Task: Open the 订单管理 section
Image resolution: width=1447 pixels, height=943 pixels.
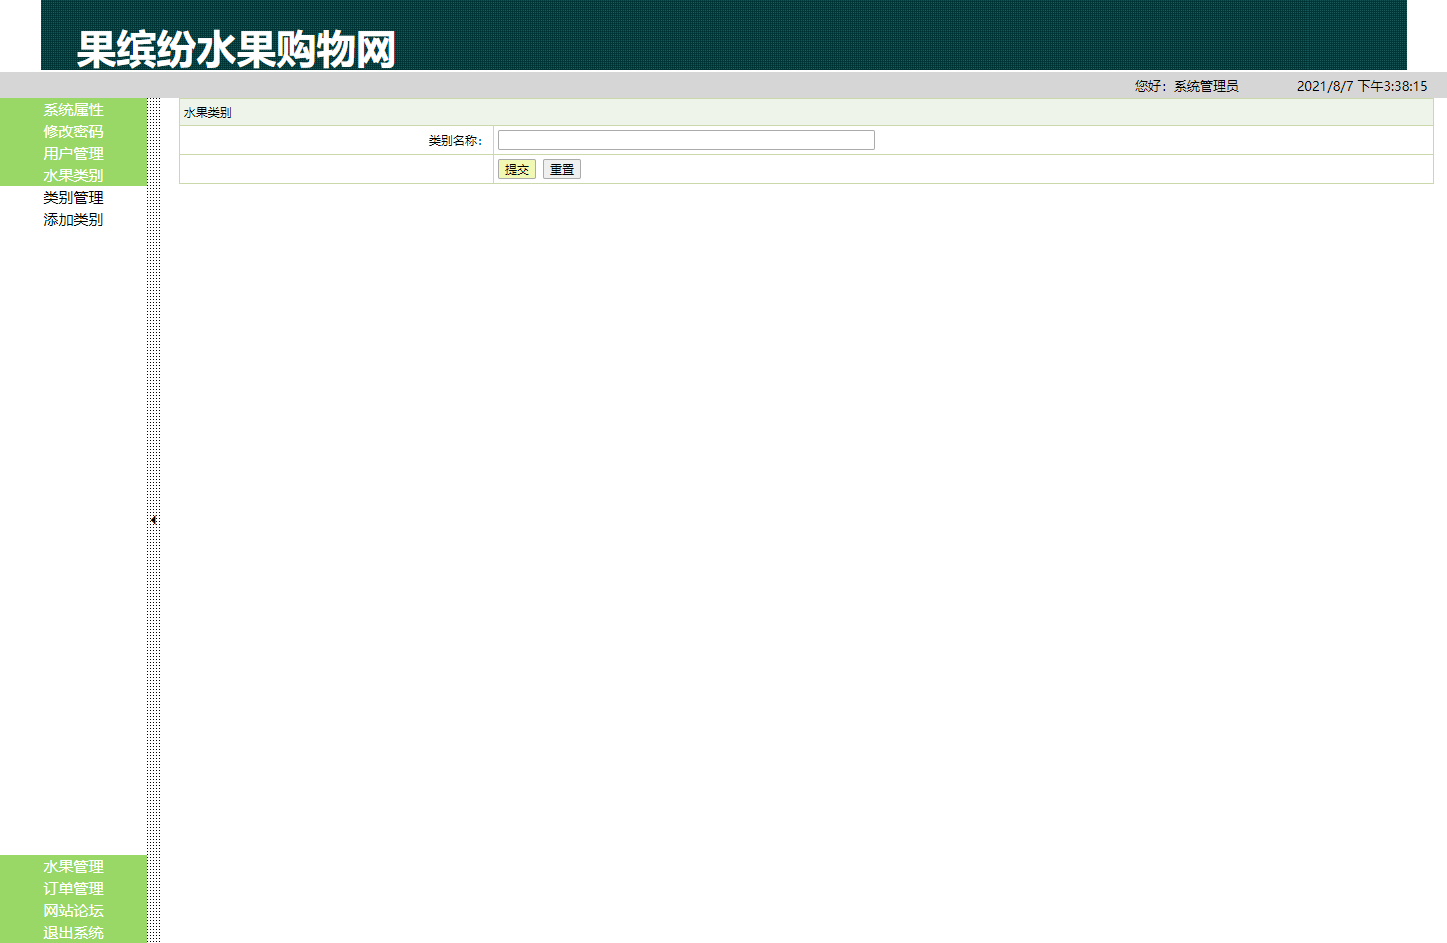Action: (x=72, y=889)
